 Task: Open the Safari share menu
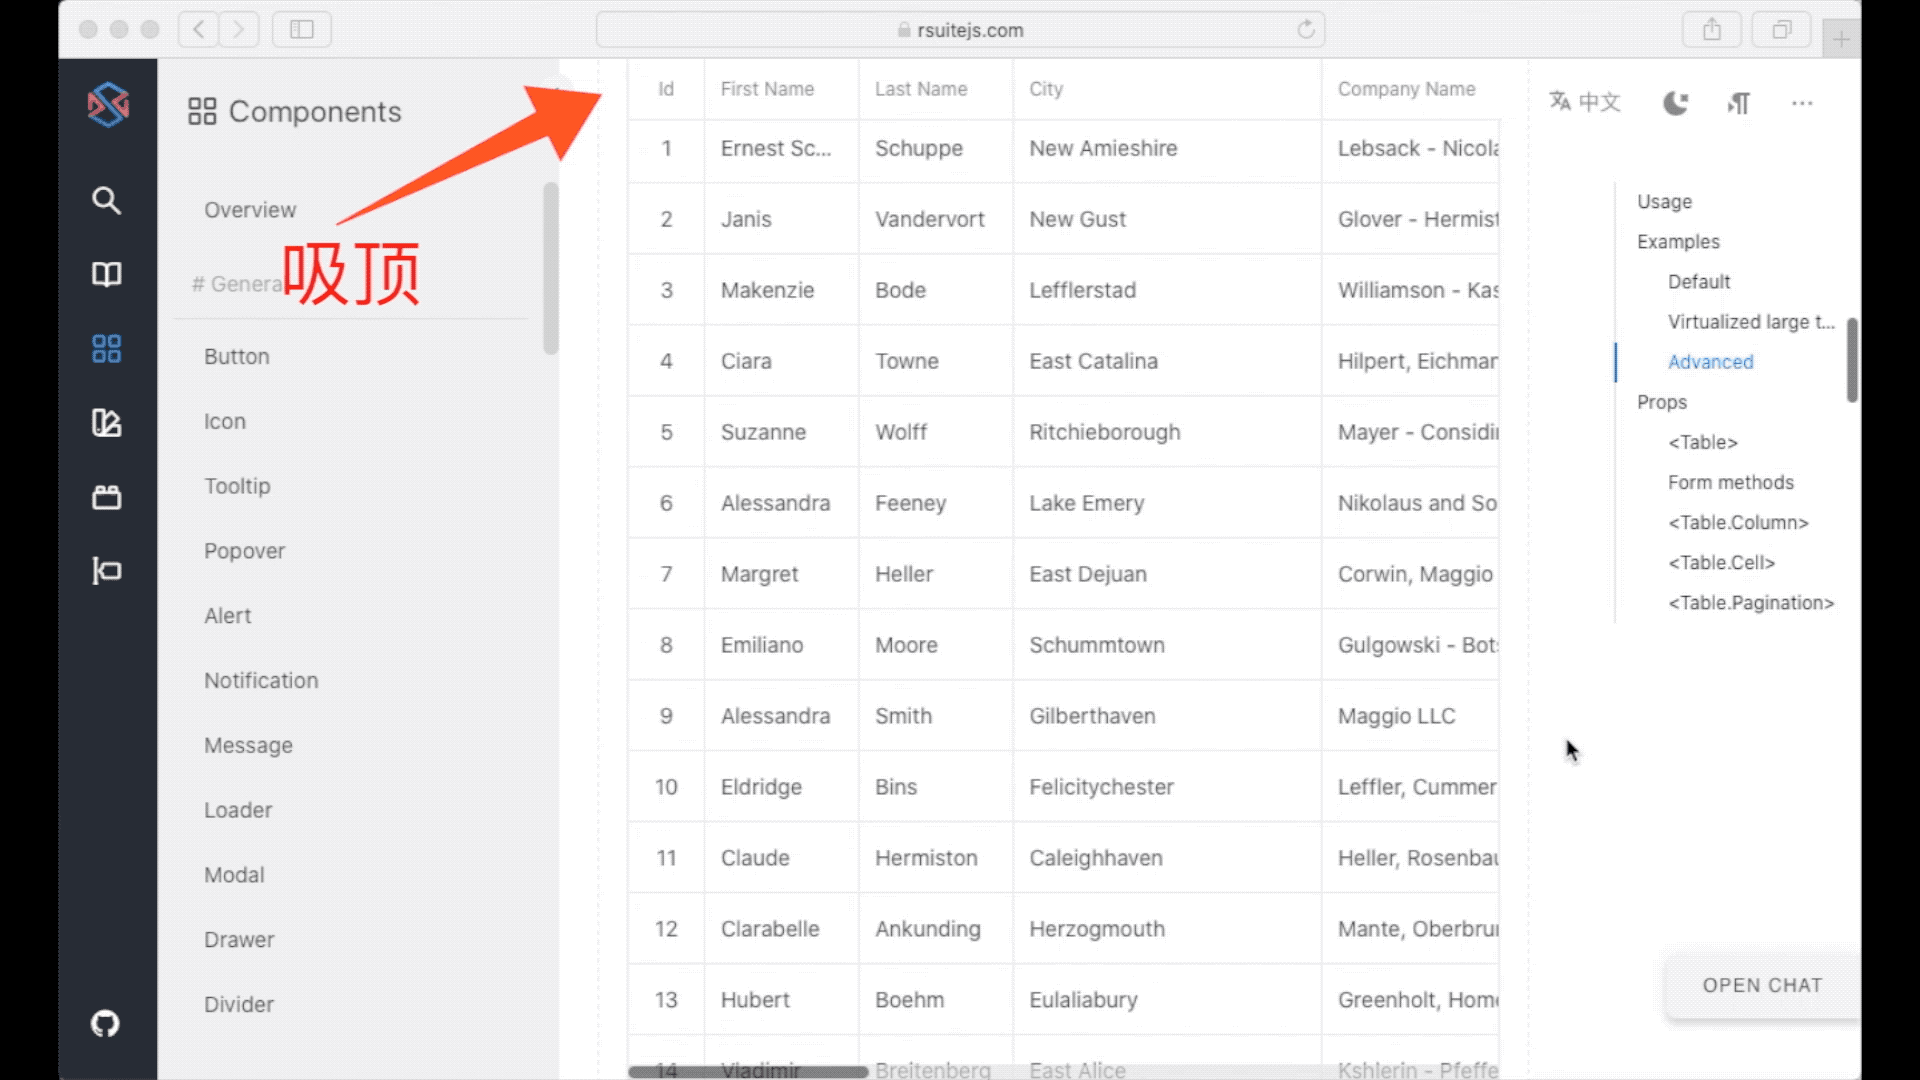[x=1712, y=29]
